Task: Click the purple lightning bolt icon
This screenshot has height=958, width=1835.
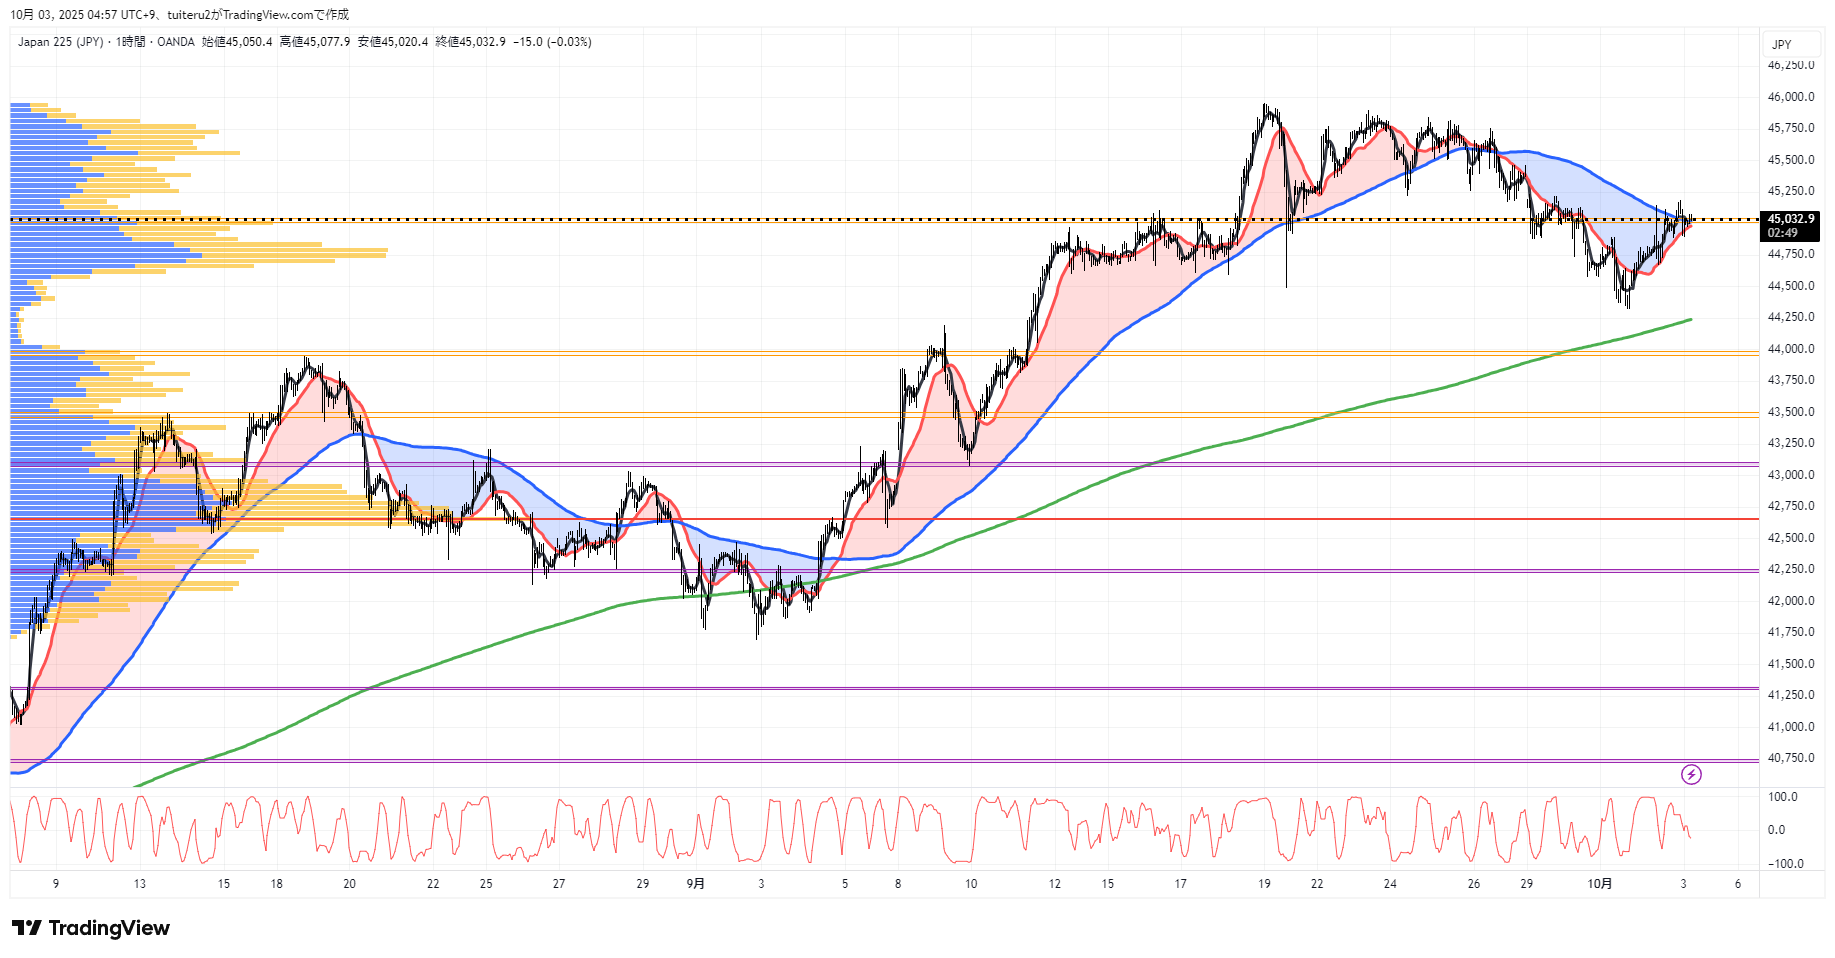Action: tap(1691, 774)
